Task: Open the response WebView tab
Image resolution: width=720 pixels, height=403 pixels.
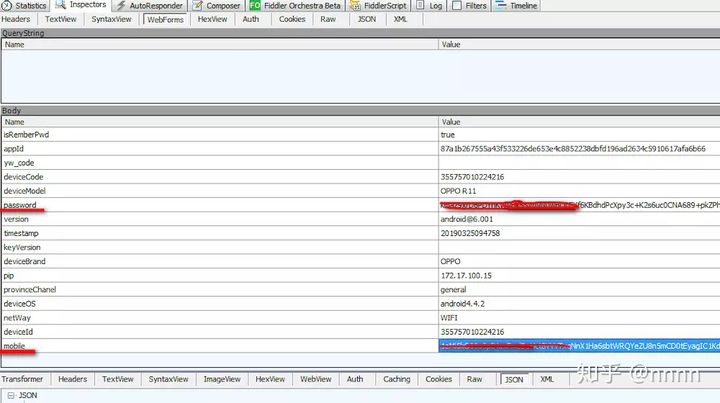Action: click(315, 379)
